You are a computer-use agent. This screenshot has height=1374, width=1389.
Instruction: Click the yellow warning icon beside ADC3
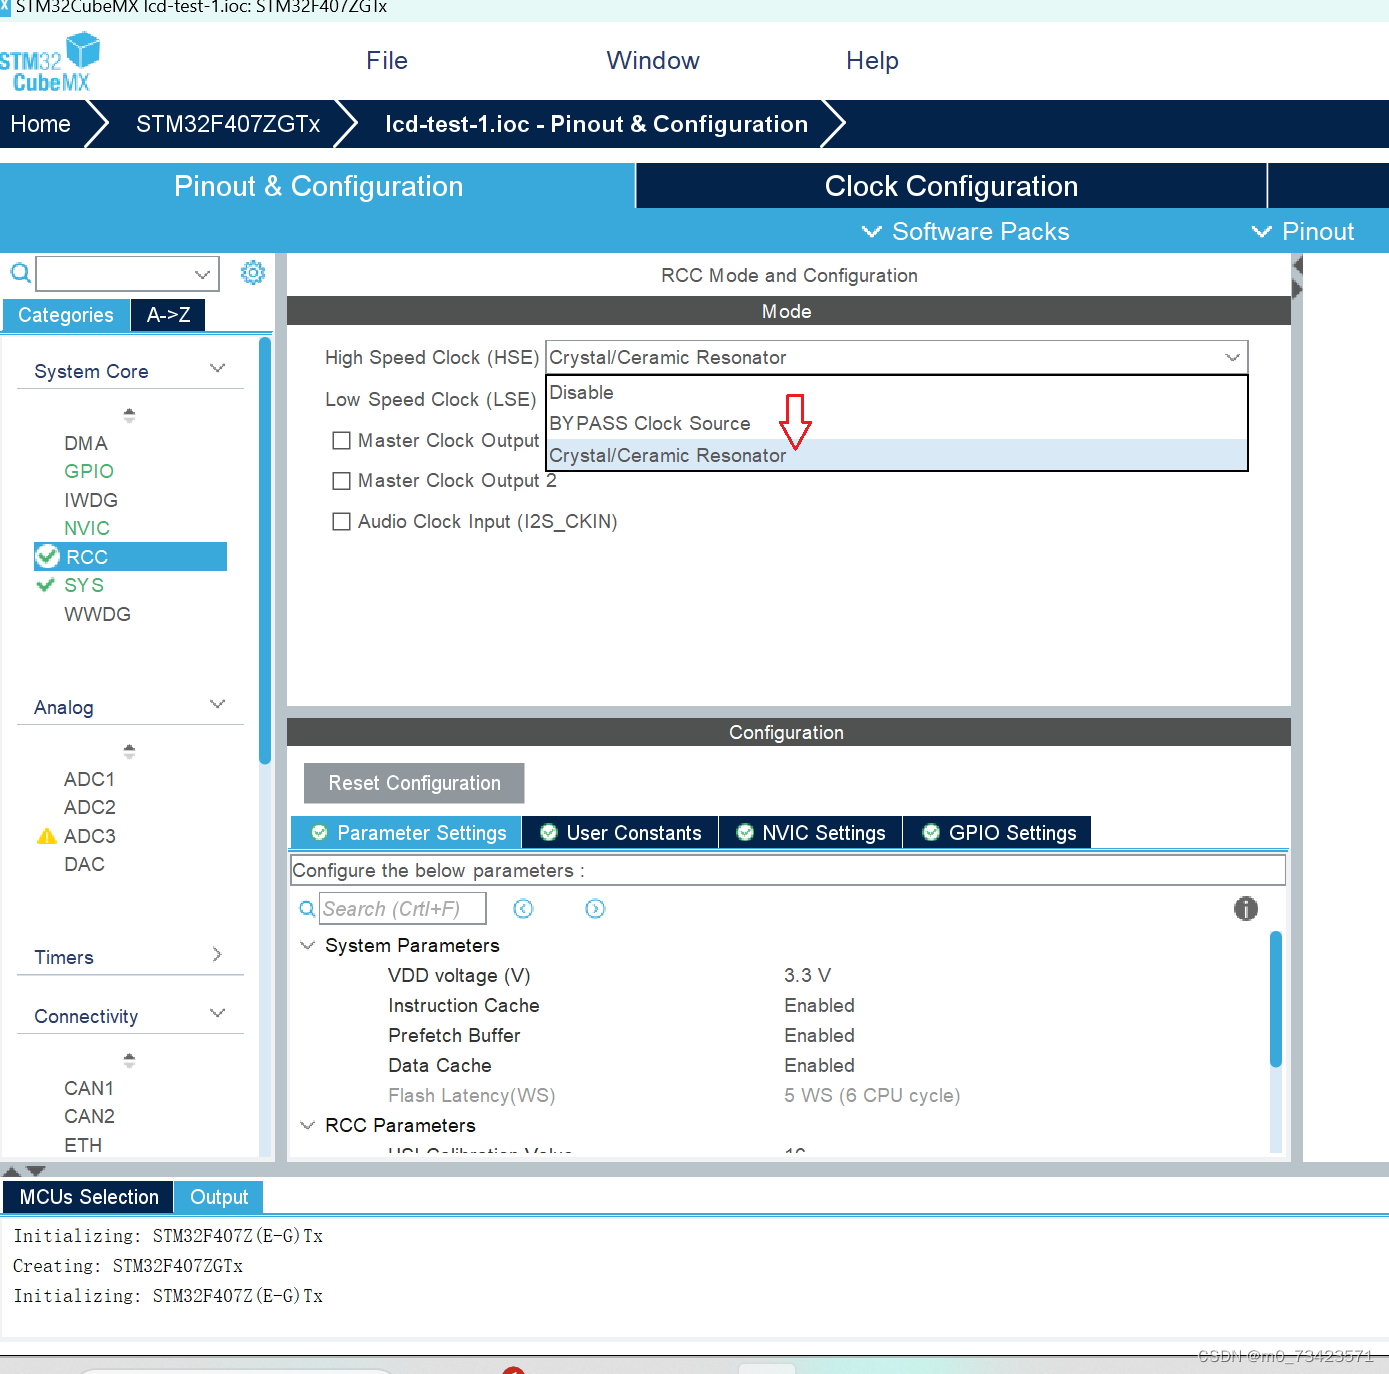[46, 836]
